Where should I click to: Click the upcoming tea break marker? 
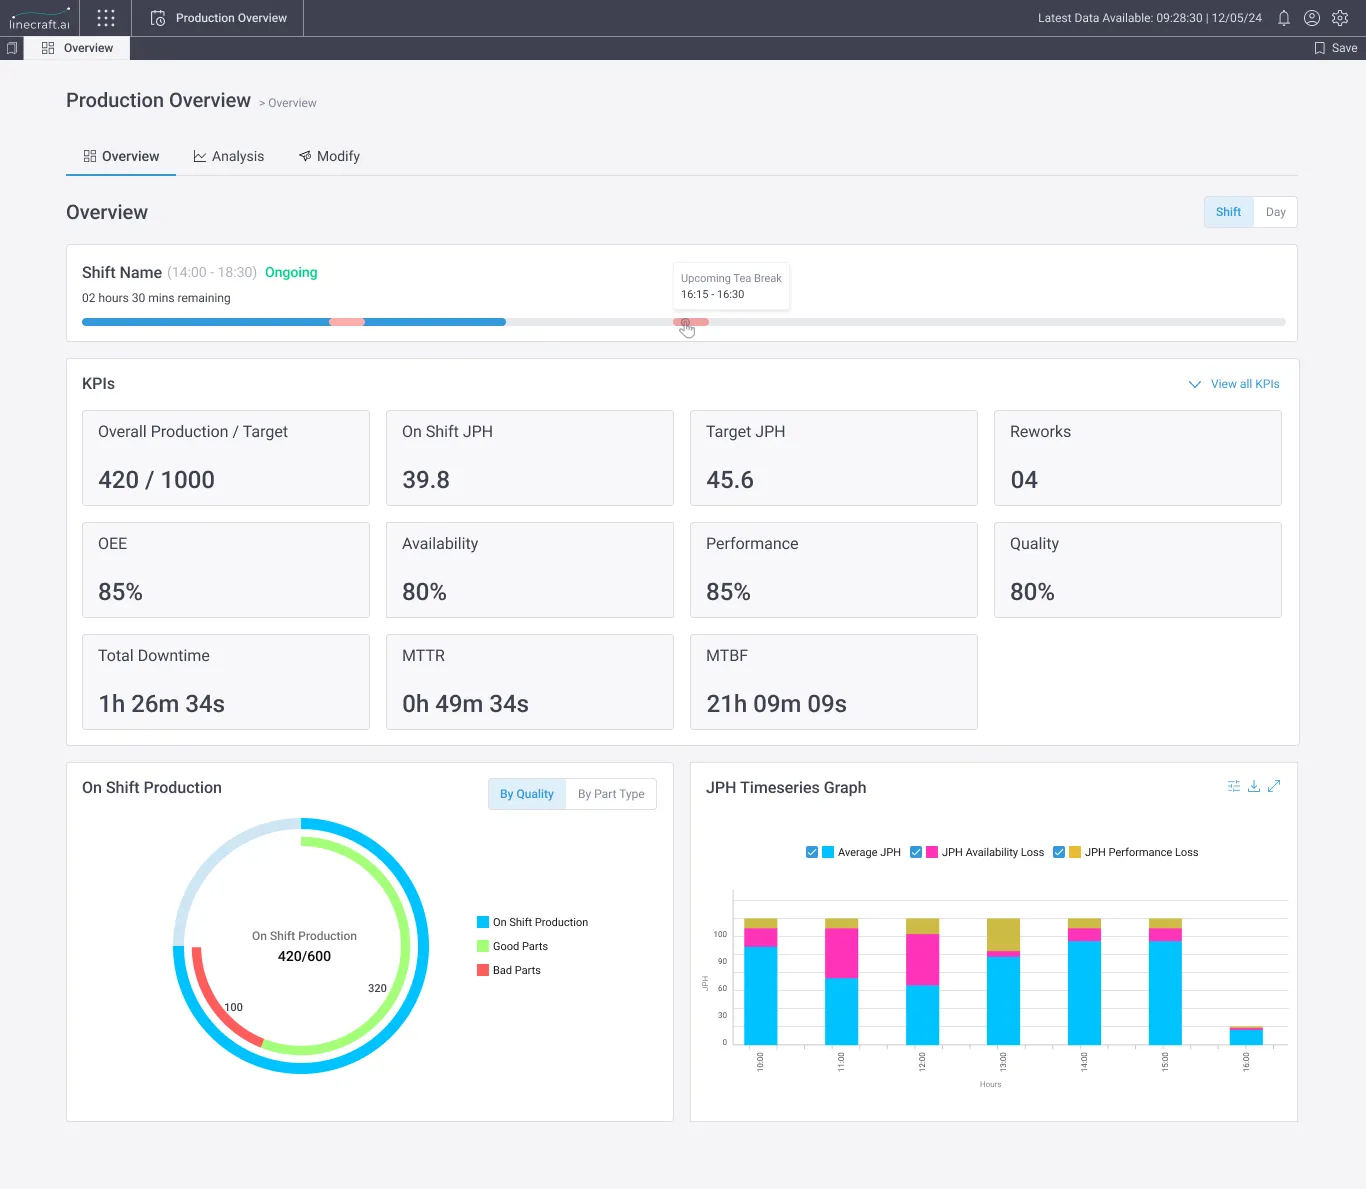point(691,322)
